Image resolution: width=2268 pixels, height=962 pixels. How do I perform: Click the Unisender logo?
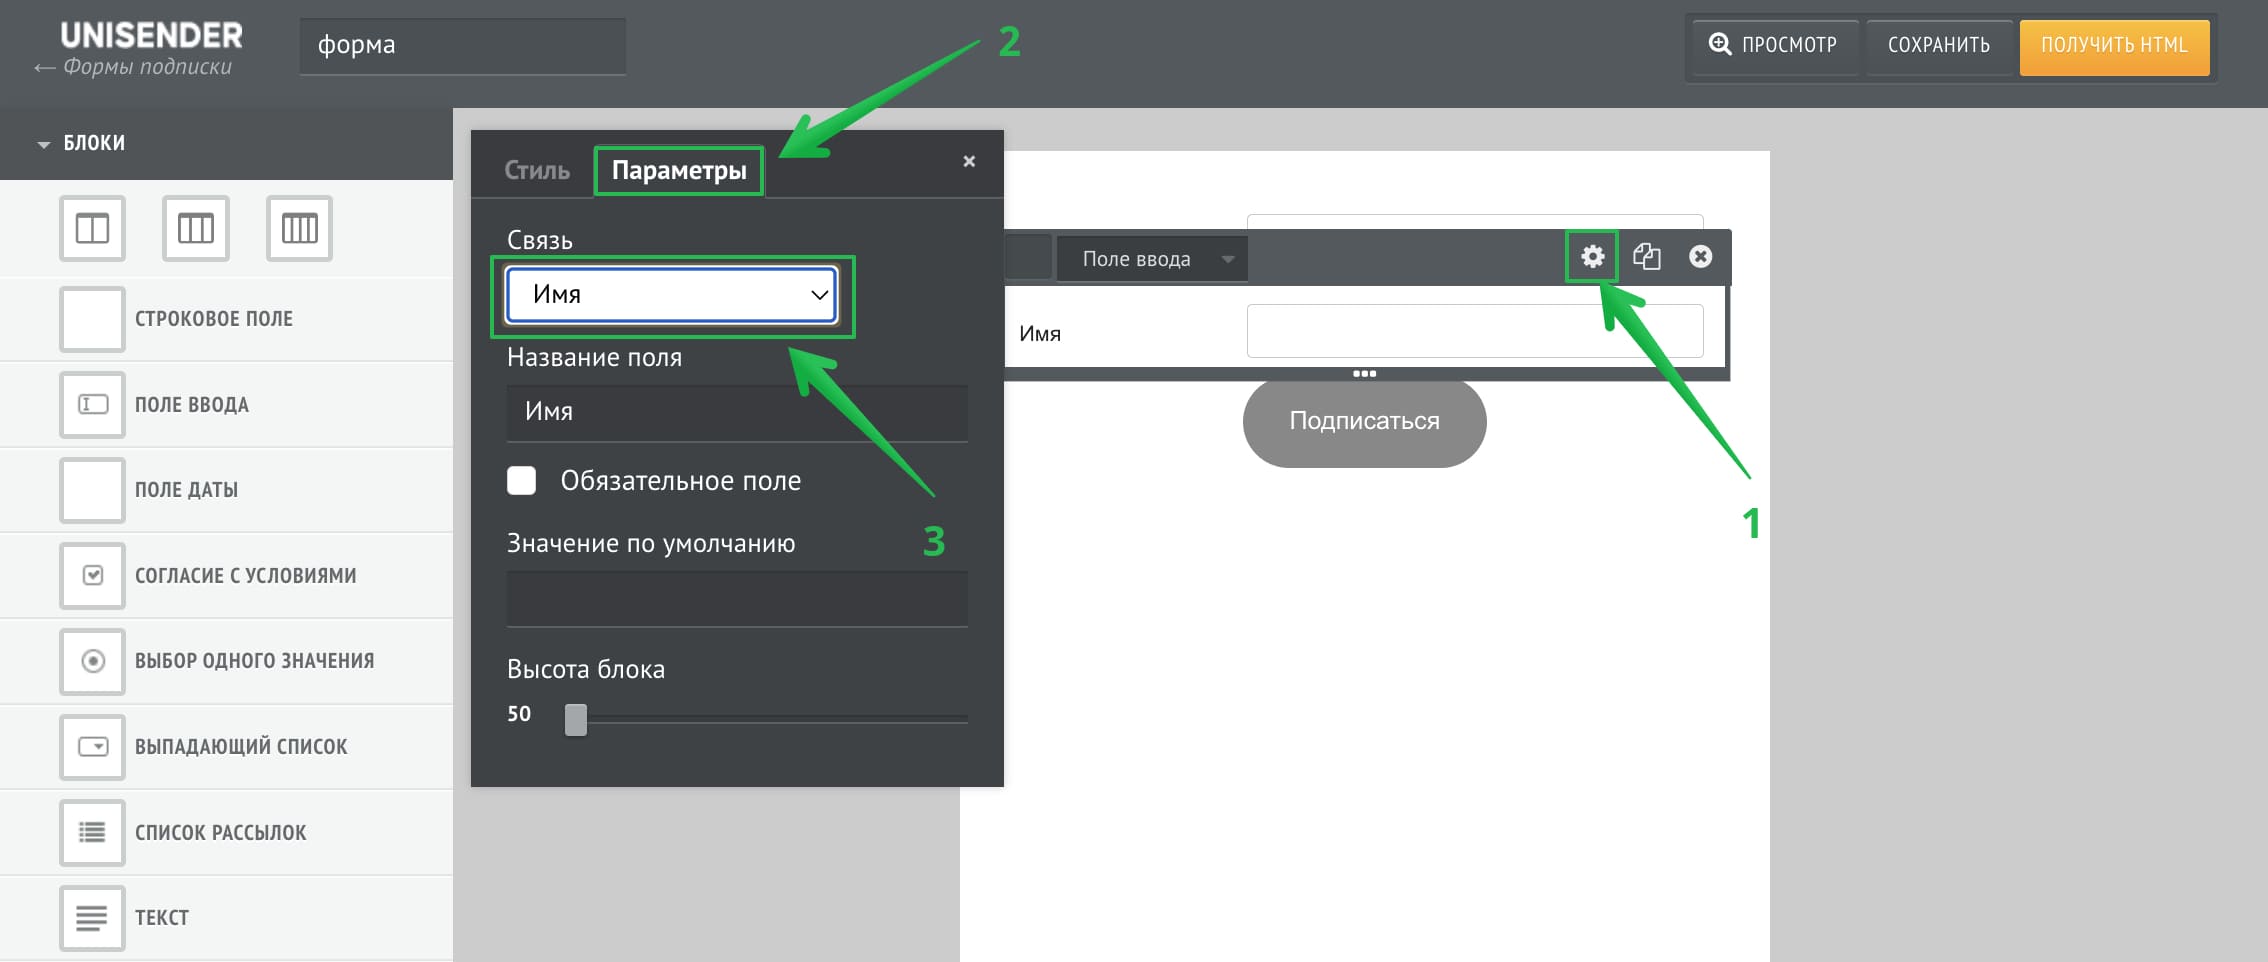[151, 35]
